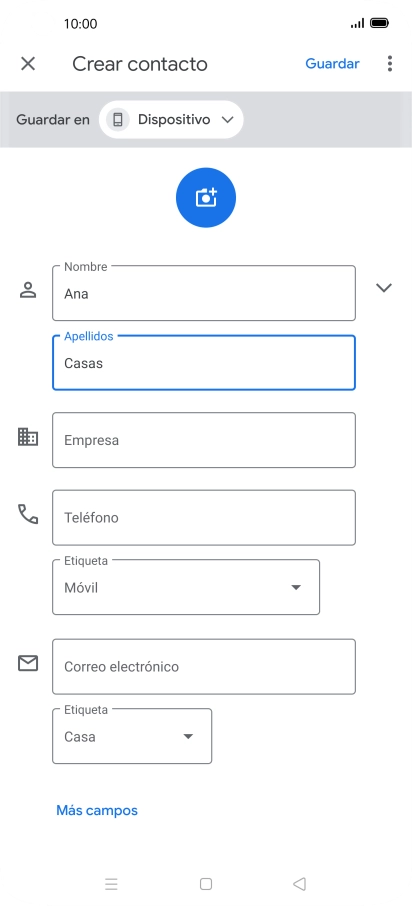Screen dimensions: 412x906
Task: Tap the phone handset icon
Action: point(28,514)
